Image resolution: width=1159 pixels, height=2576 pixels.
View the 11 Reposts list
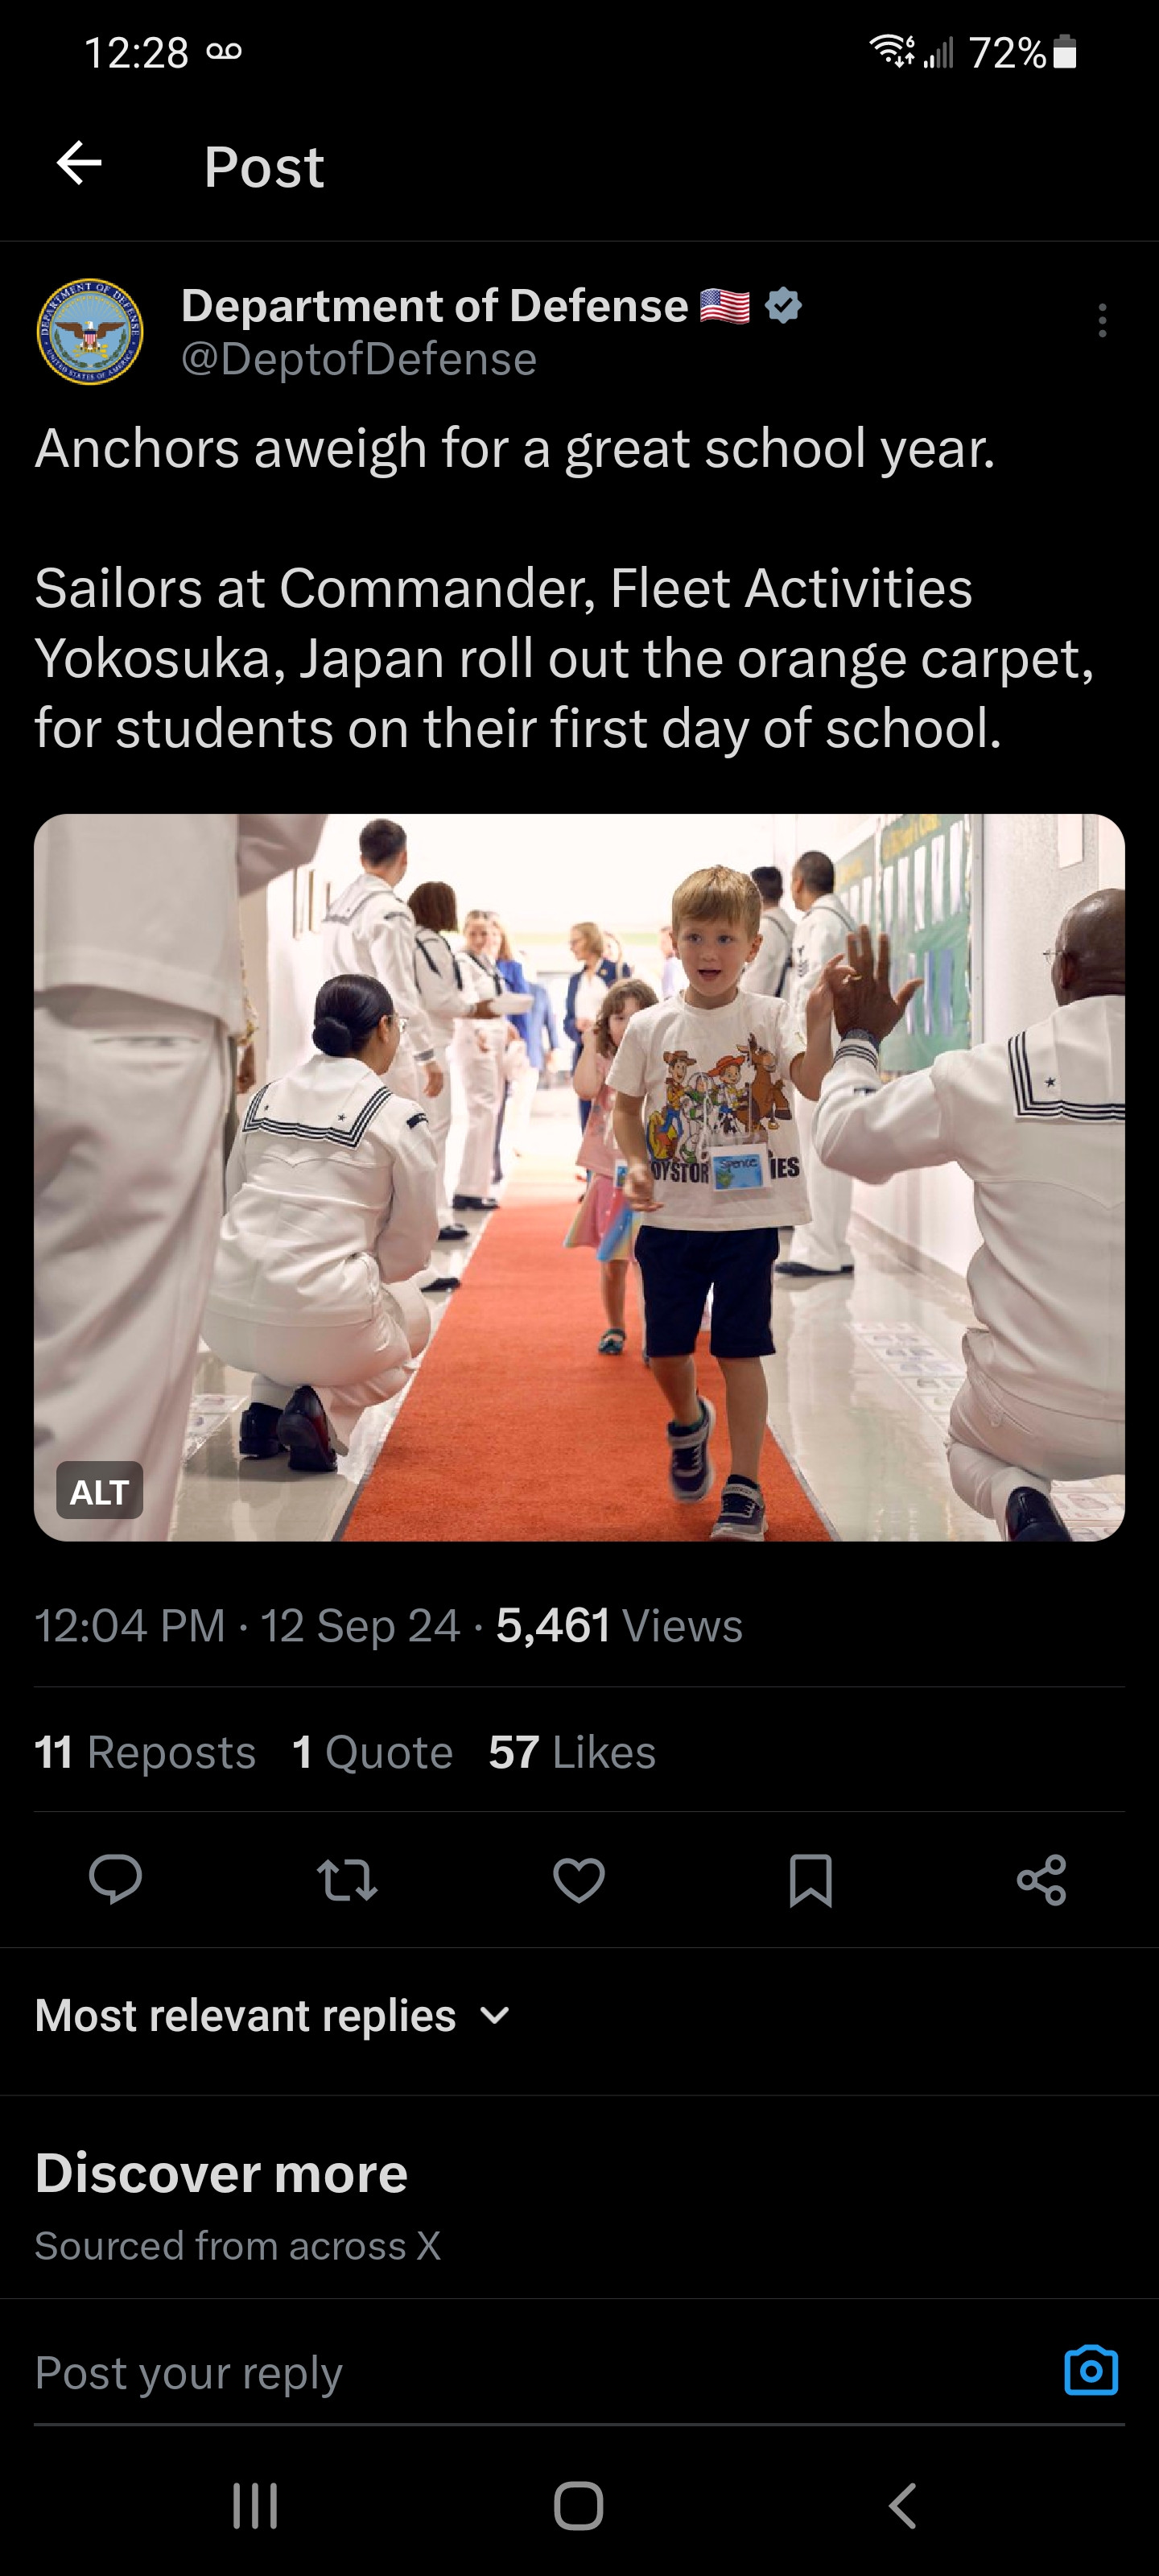[145, 1752]
